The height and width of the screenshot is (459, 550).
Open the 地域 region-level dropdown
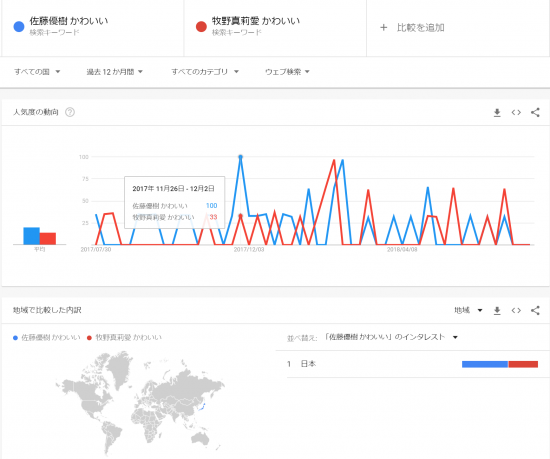tap(468, 310)
